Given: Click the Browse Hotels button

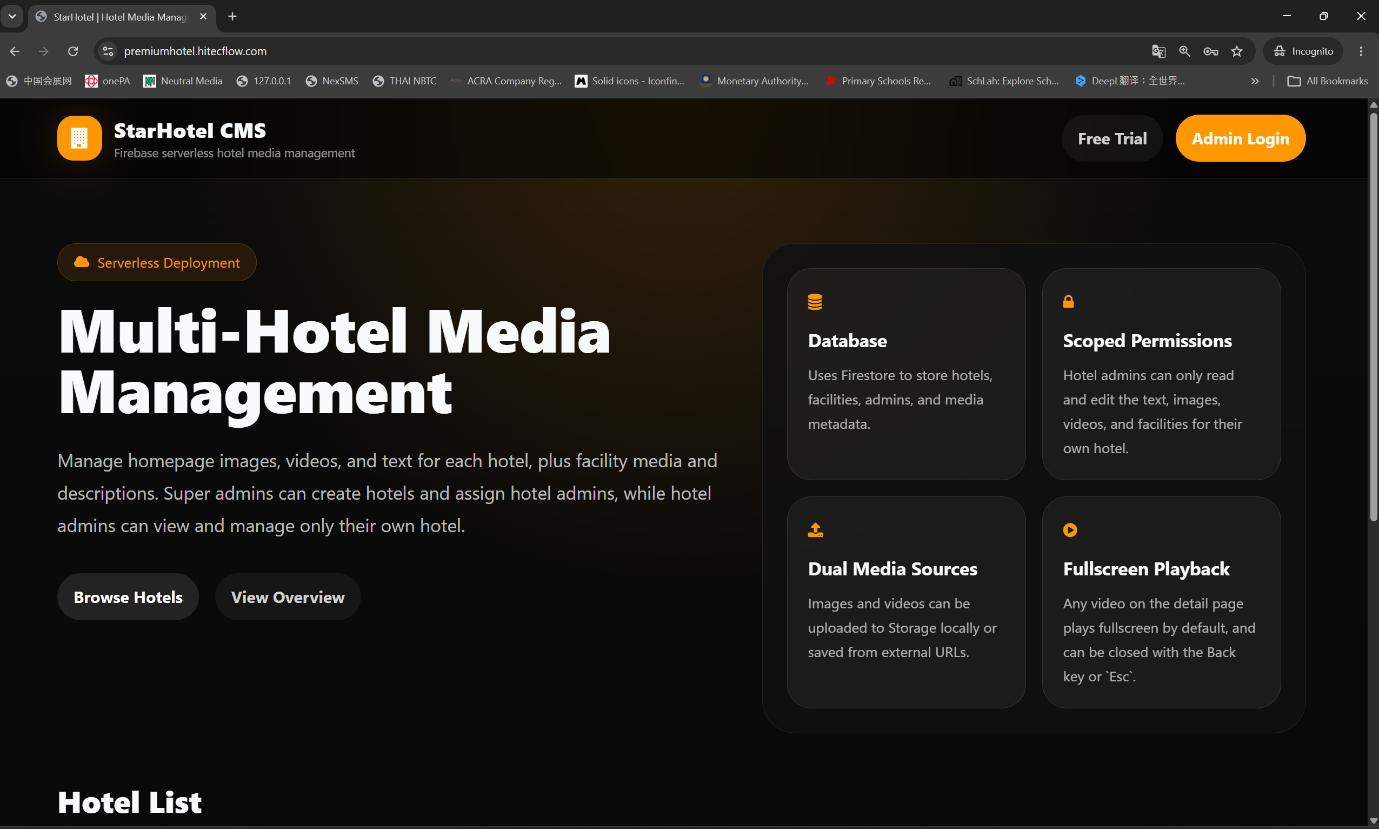Looking at the screenshot, I should tap(128, 597).
